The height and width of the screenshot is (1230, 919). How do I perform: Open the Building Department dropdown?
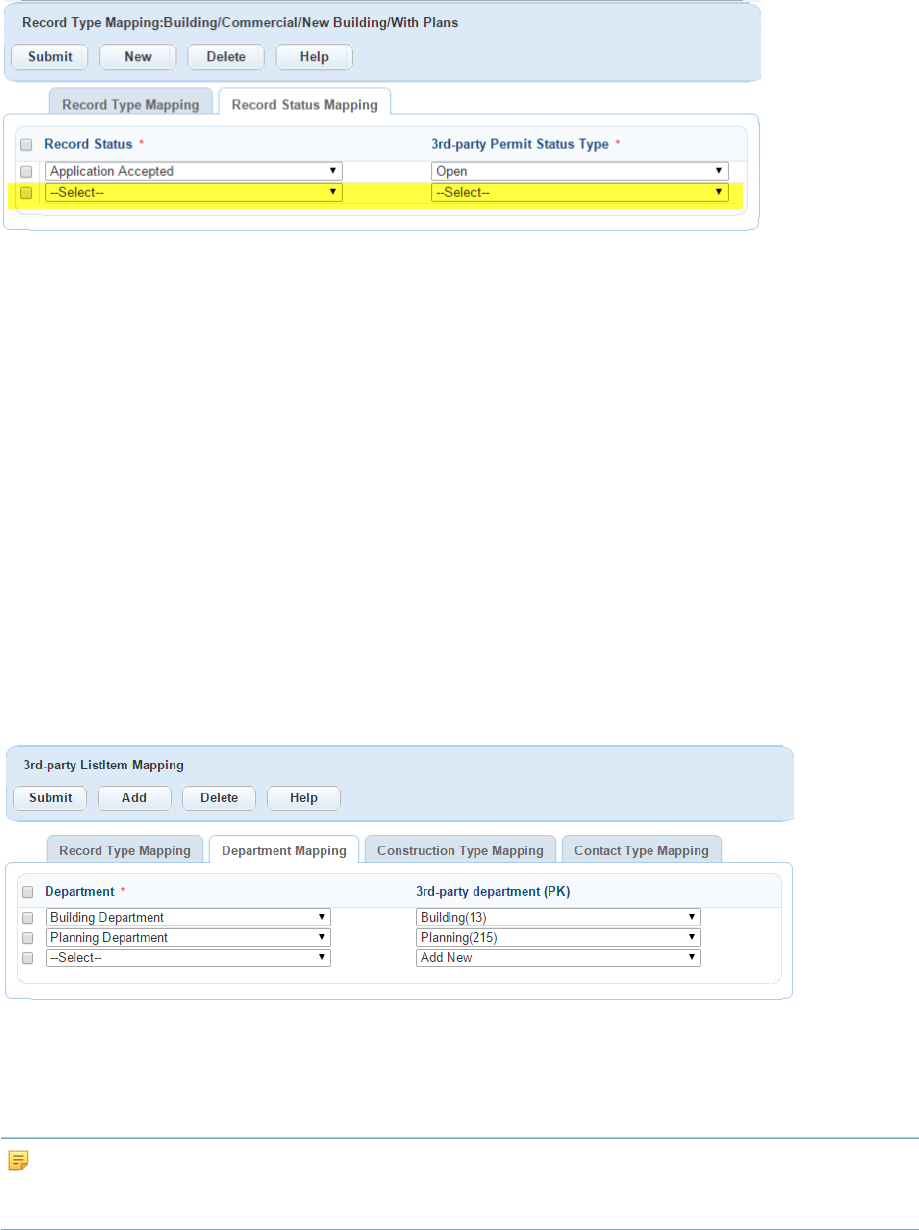coord(188,917)
